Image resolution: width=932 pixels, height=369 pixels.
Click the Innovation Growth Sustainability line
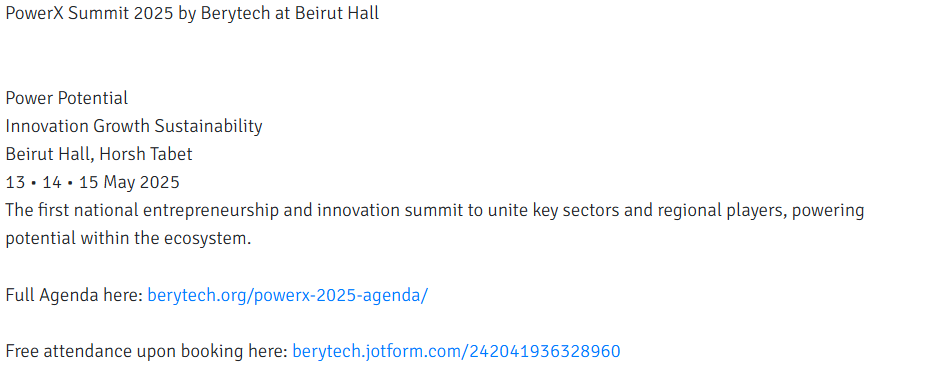[x=134, y=126]
